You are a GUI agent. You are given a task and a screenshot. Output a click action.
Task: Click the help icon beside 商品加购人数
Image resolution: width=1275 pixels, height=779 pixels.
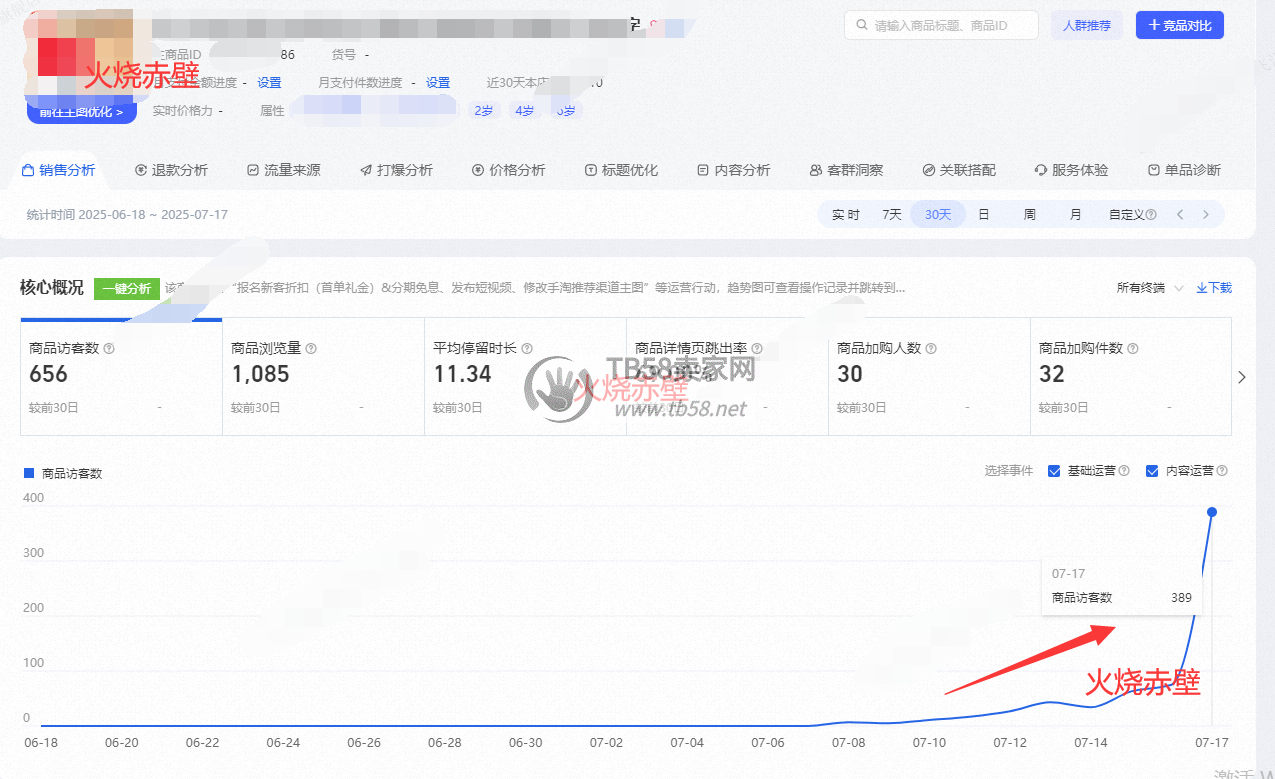931,349
